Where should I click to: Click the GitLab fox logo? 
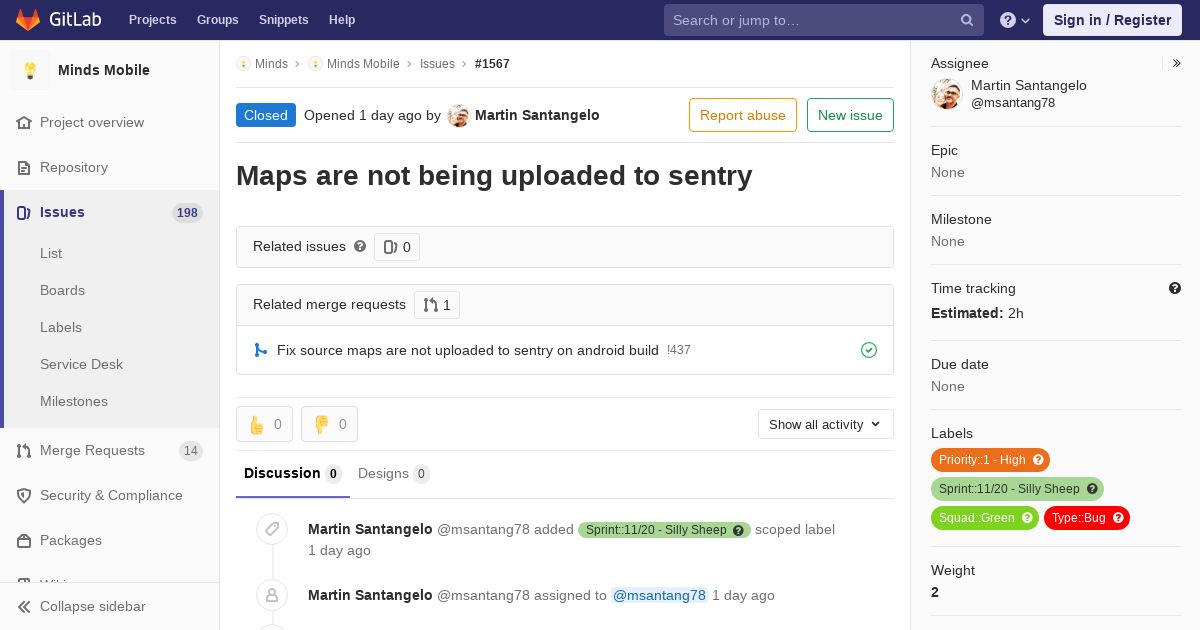[x=28, y=19]
